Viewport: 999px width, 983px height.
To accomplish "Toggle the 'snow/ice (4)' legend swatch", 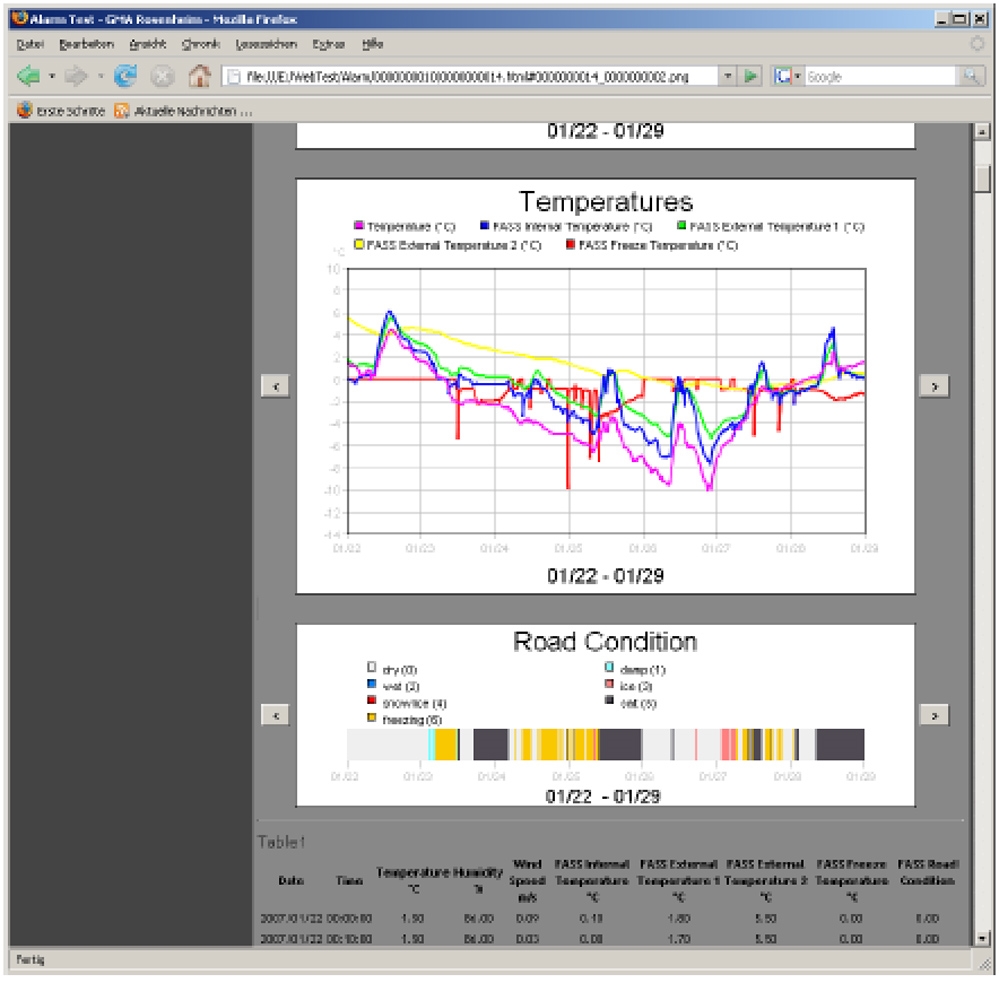I will (372, 701).
